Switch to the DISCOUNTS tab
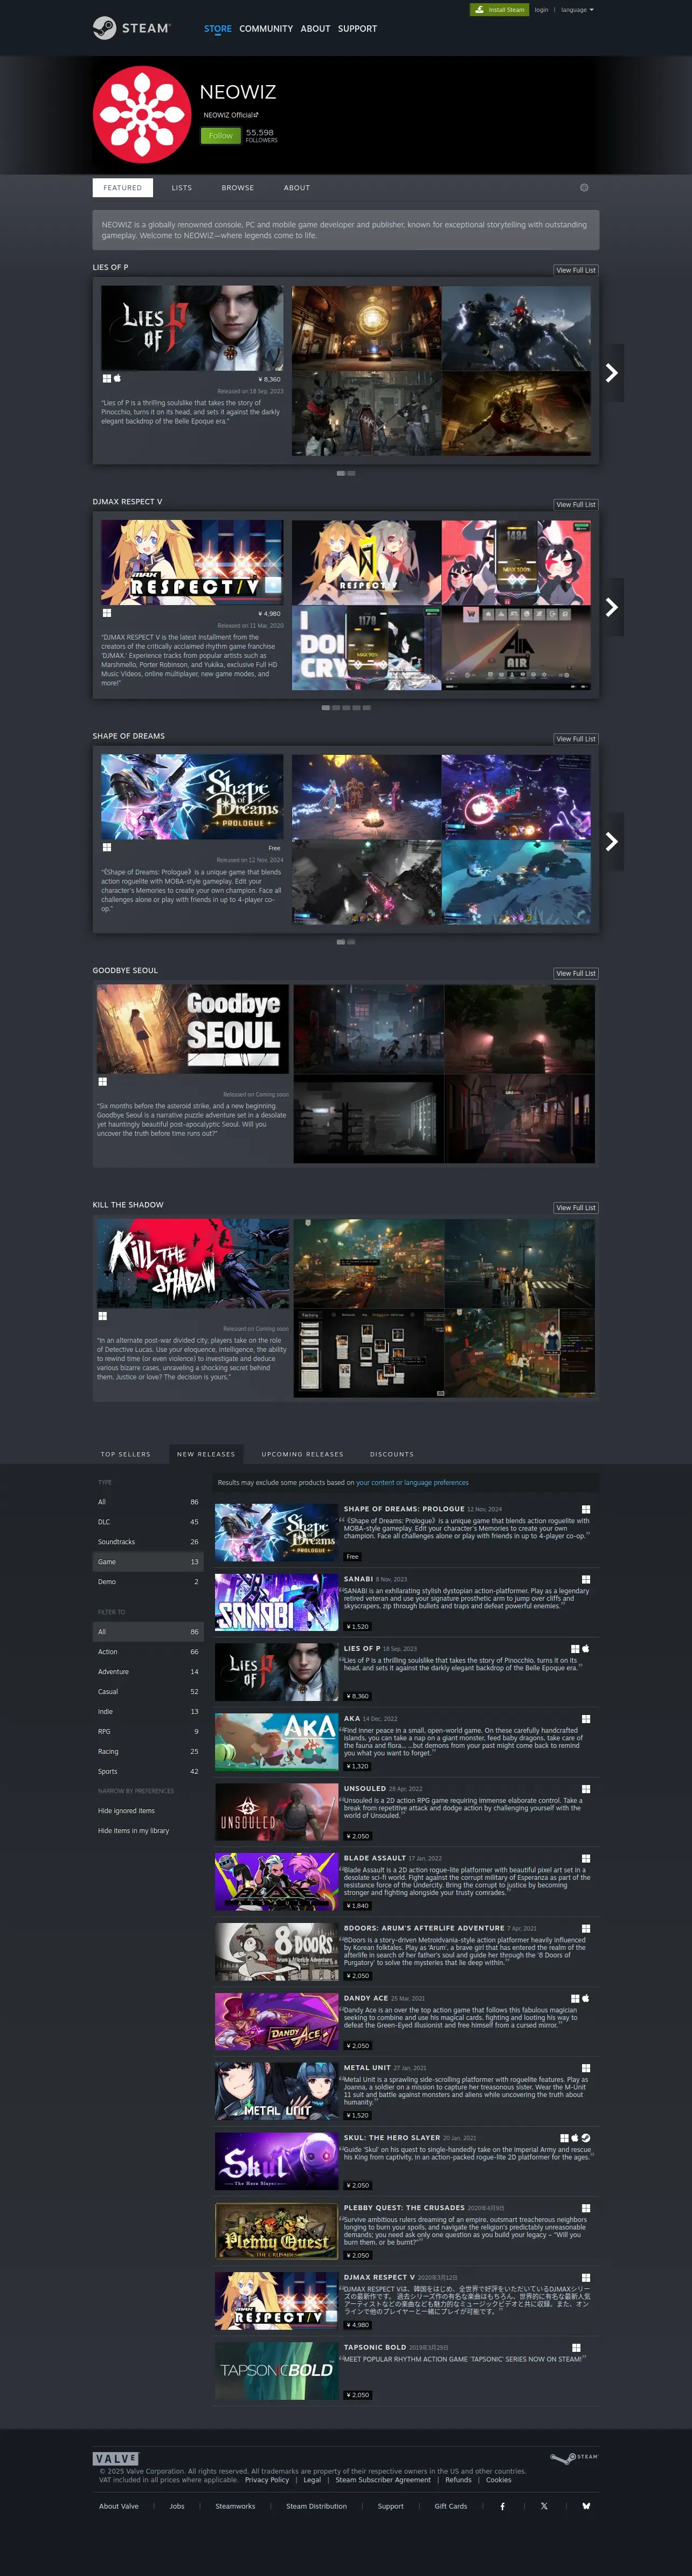 (392, 1454)
